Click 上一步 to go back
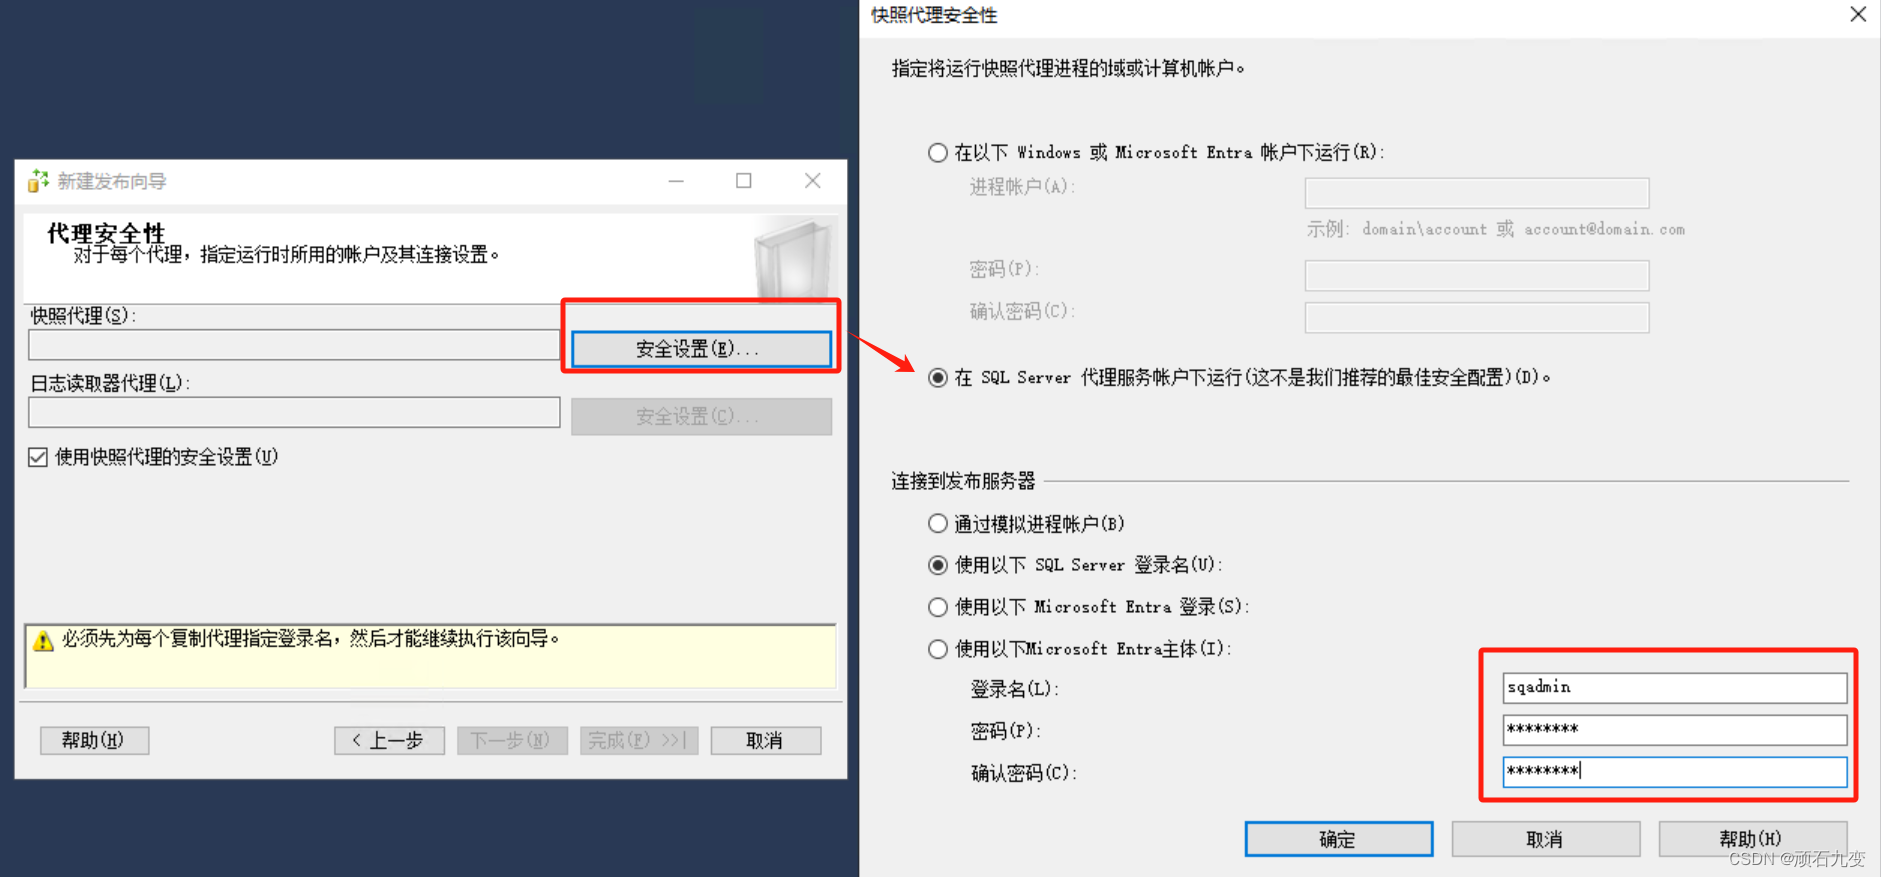 pyautogui.click(x=389, y=741)
